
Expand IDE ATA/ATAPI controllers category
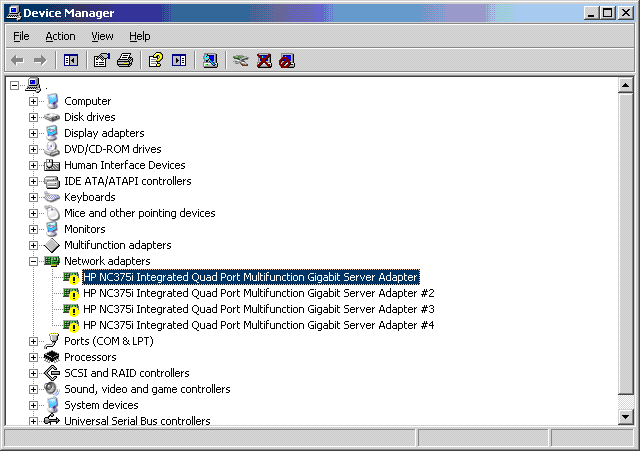coord(33,181)
